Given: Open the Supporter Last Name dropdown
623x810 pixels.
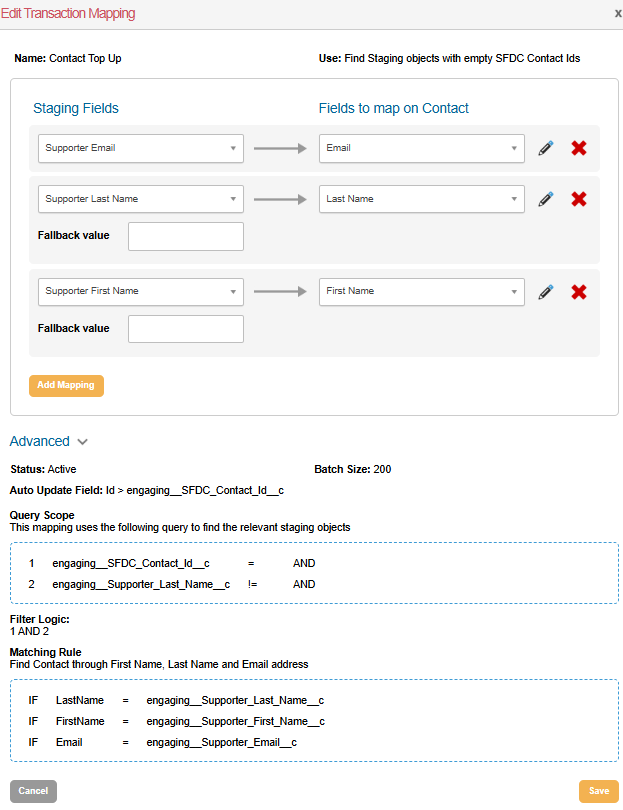Looking at the screenshot, I should point(140,198).
